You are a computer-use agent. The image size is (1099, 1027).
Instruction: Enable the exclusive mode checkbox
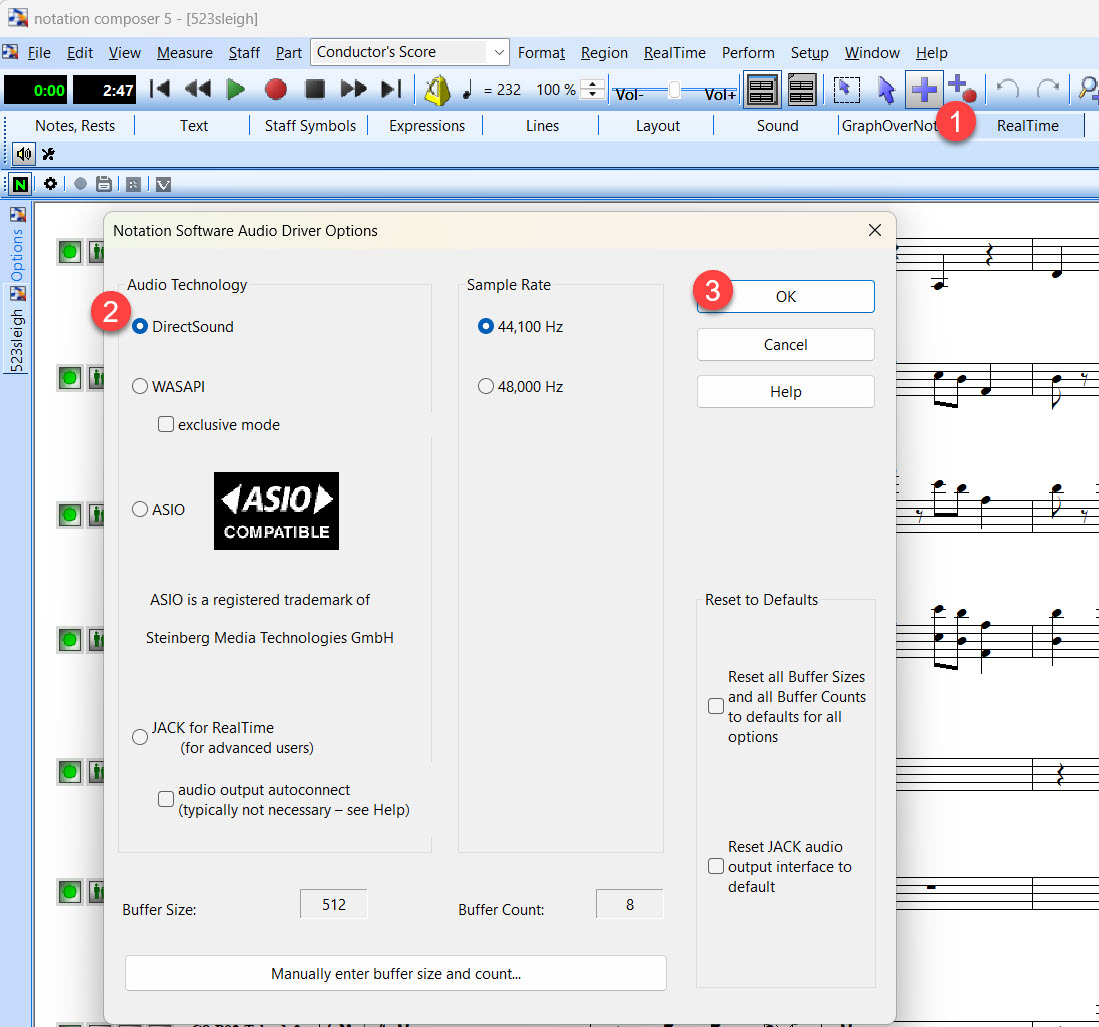click(166, 425)
